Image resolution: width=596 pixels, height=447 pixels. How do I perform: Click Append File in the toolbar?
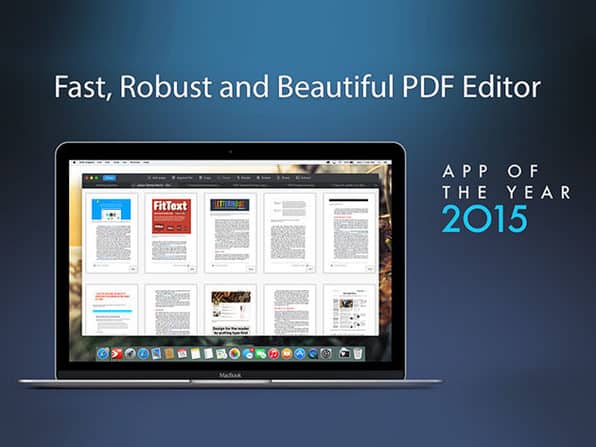click(182, 178)
